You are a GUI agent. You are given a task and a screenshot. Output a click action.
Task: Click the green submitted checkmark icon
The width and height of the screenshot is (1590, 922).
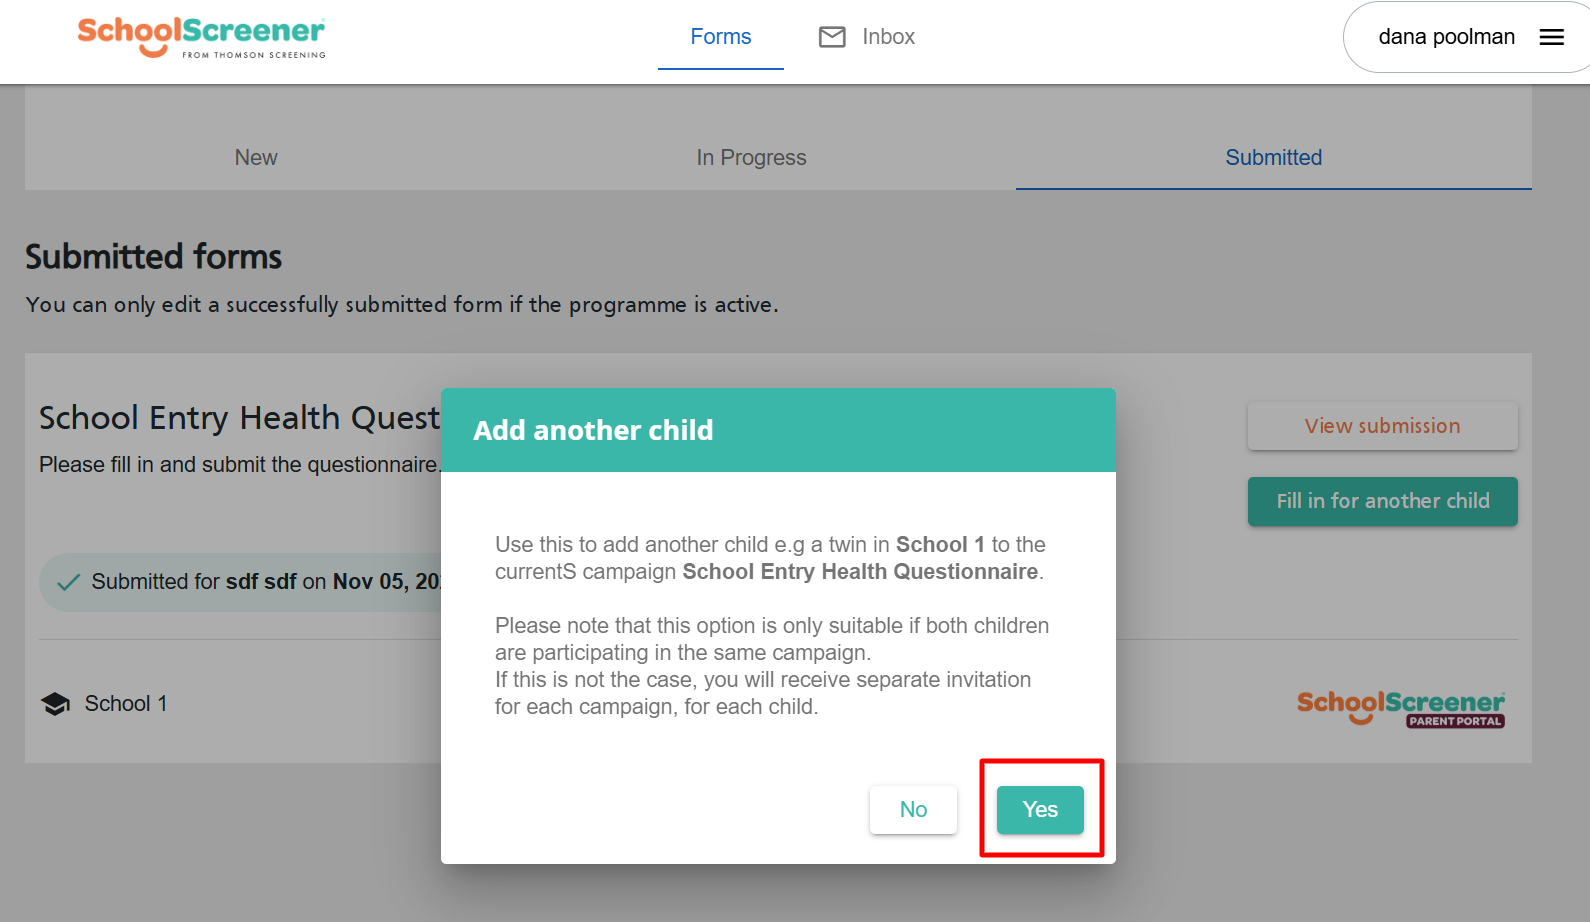68,582
